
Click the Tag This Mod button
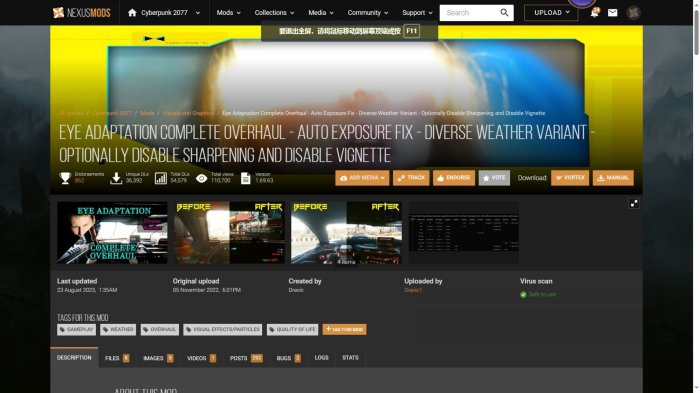tap(344, 330)
